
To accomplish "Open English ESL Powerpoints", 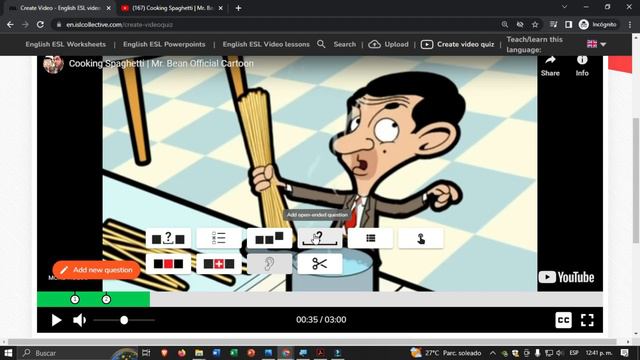I will [164, 44].
